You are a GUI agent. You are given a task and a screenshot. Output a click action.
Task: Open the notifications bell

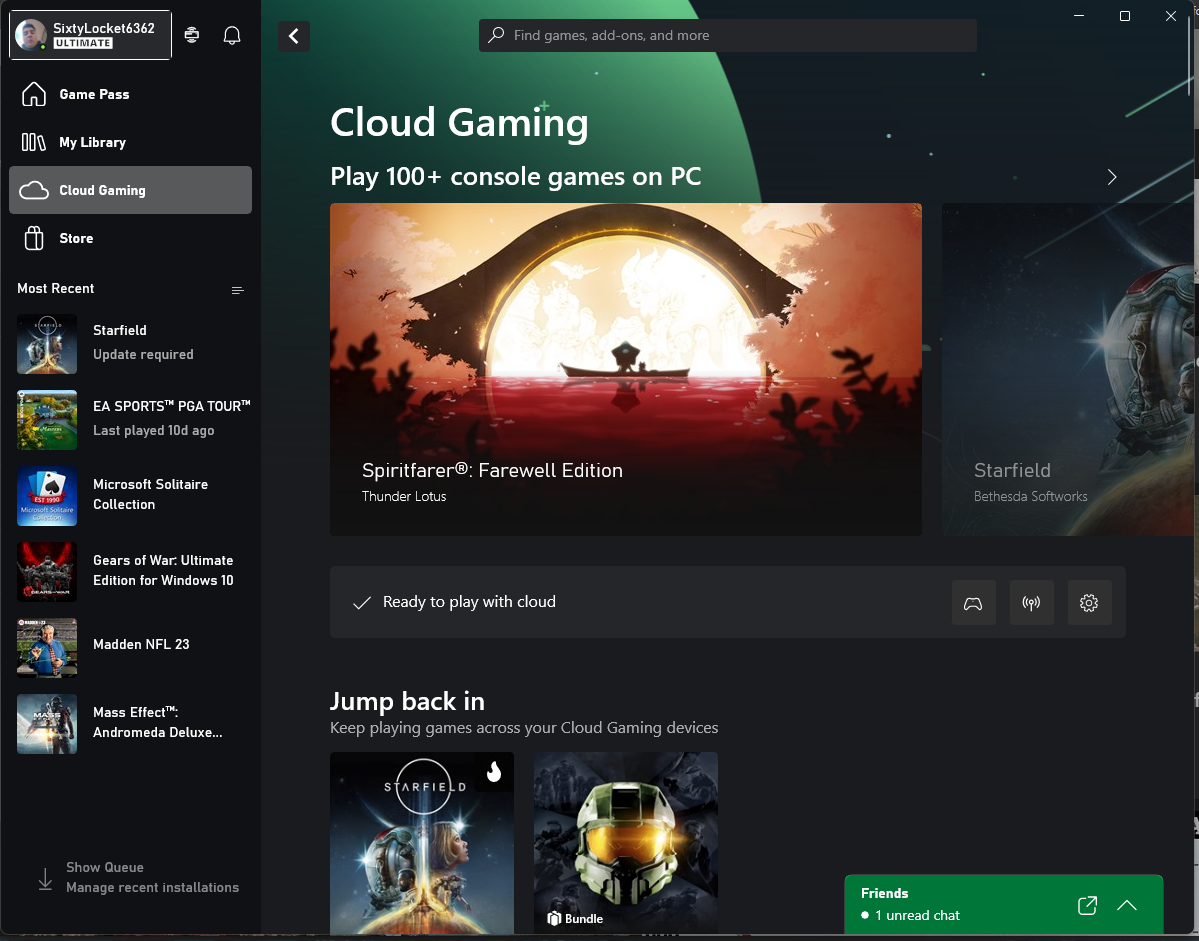tap(232, 36)
